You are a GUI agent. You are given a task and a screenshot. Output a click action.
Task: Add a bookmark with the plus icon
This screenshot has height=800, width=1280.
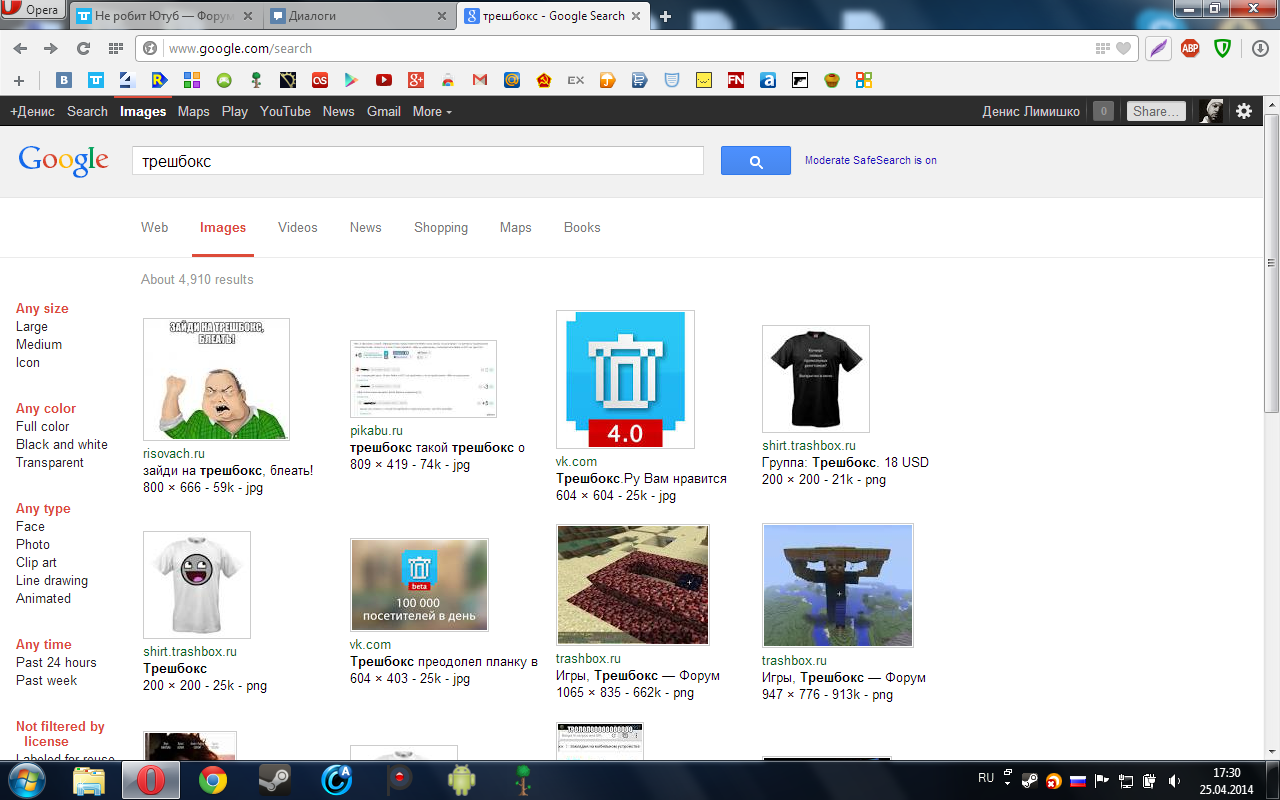click(x=19, y=80)
